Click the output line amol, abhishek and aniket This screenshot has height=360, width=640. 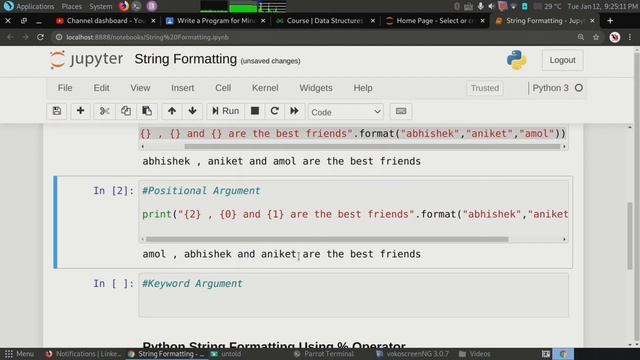(x=282, y=254)
